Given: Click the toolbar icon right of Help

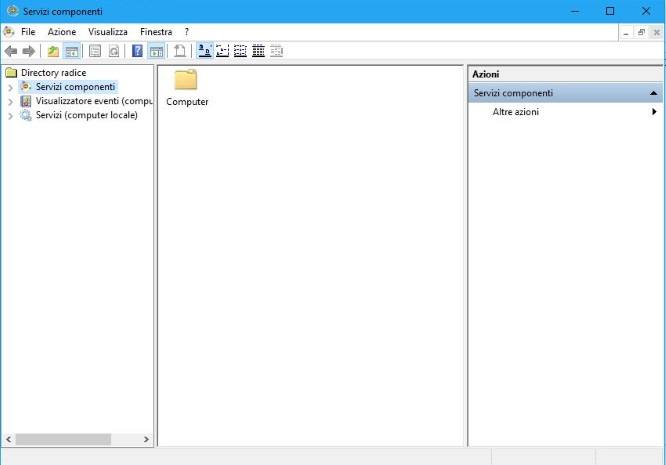Looking at the screenshot, I should (157, 51).
